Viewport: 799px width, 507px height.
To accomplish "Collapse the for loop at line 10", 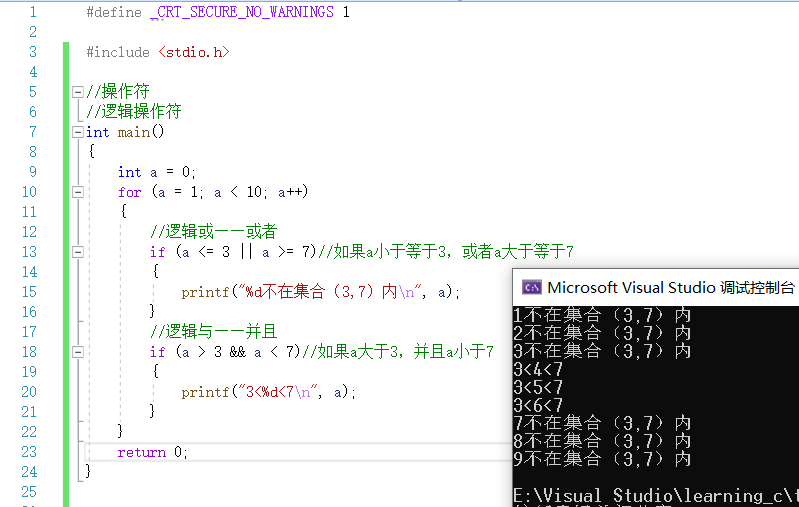I will coord(77,192).
